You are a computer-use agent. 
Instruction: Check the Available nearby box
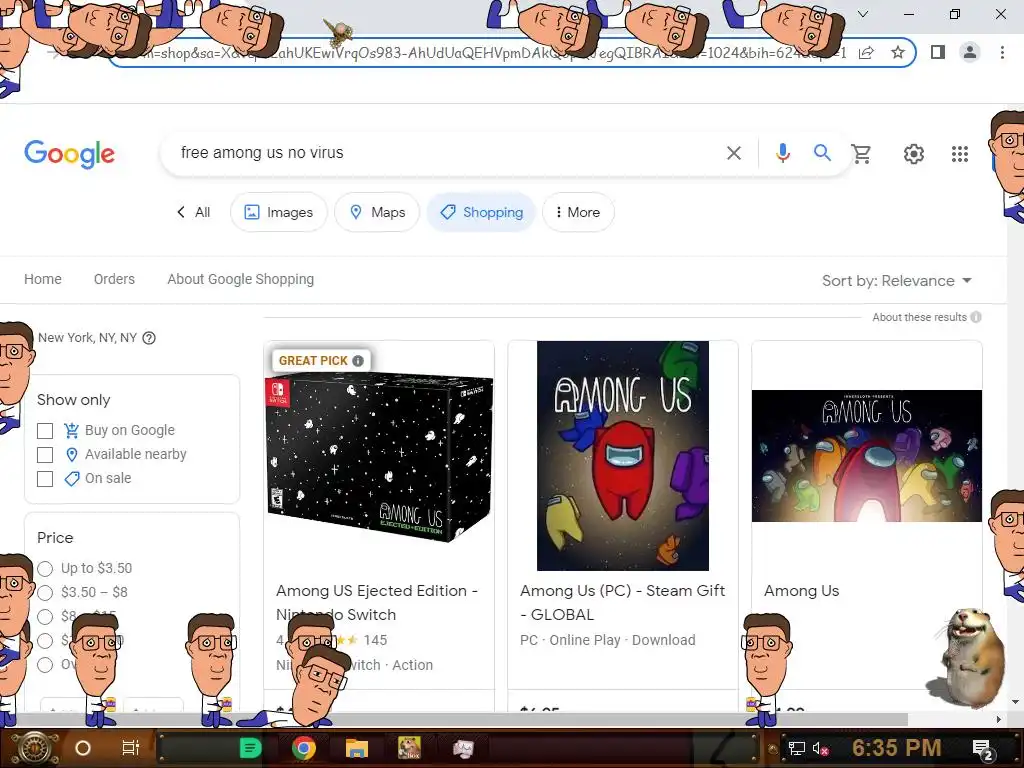45,455
